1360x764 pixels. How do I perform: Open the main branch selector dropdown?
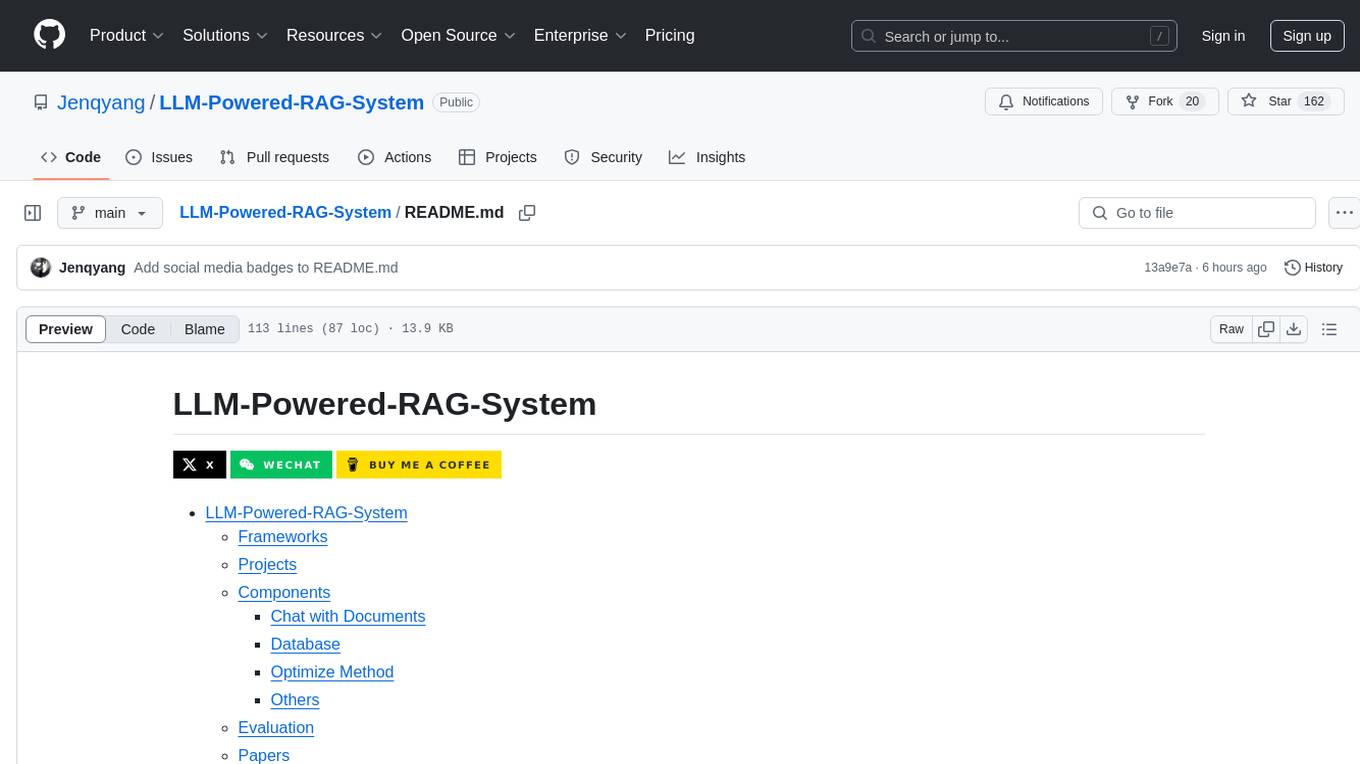tap(110, 213)
